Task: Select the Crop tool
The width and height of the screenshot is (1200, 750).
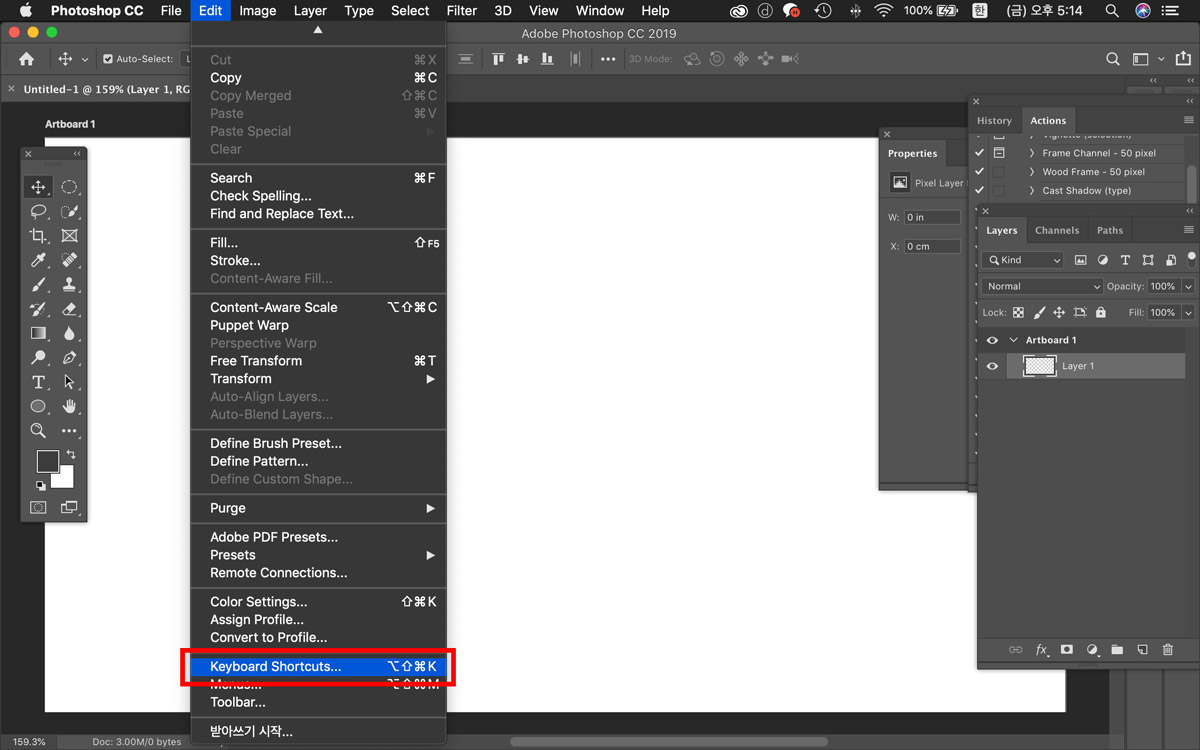Action: [38, 236]
